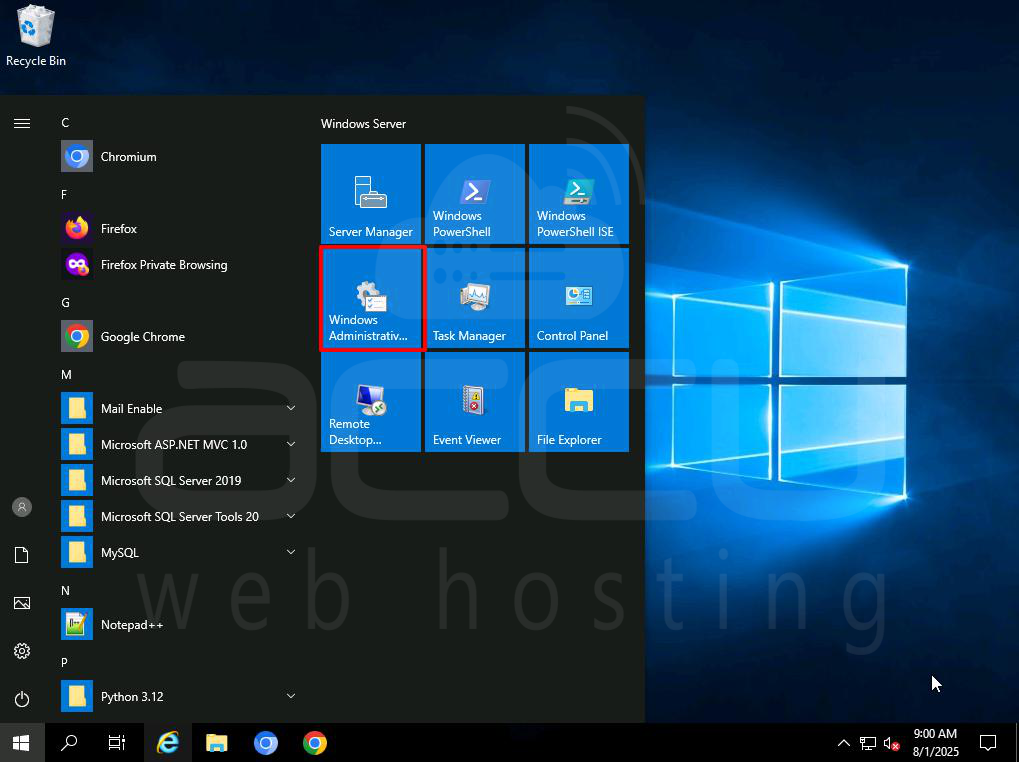The image size is (1019, 762).
Task: Expand the hamburger menu in the sidebar
Action: tap(22, 123)
